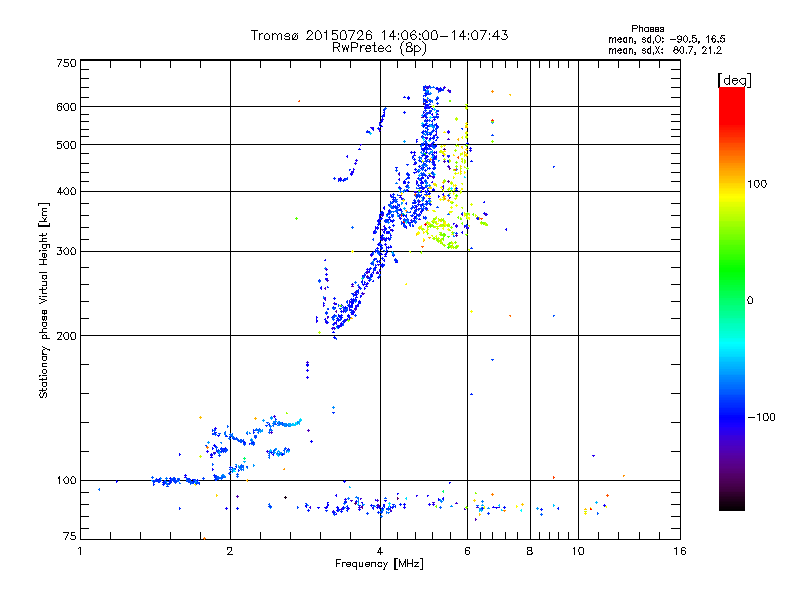Click the 'Frequency [MHz]' x-axis label
This screenshot has height=600, width=800.
[379, 564]
